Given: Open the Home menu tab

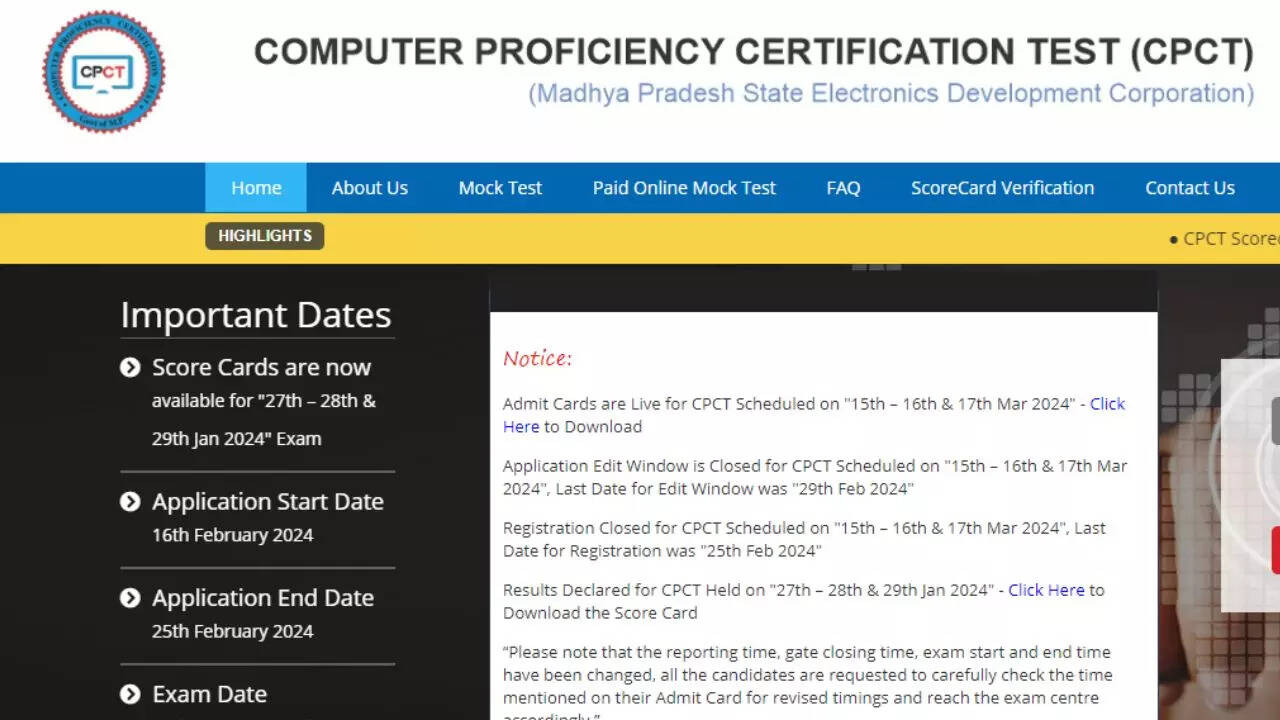Looking at the screenshot, I should point(256,188).
